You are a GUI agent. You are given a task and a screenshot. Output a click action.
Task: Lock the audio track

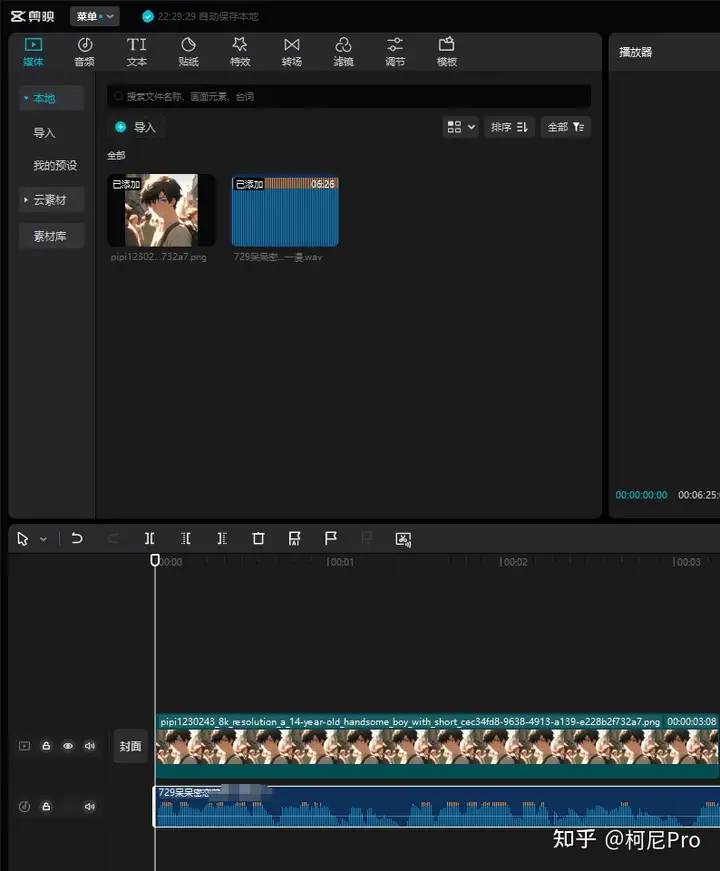46,807
